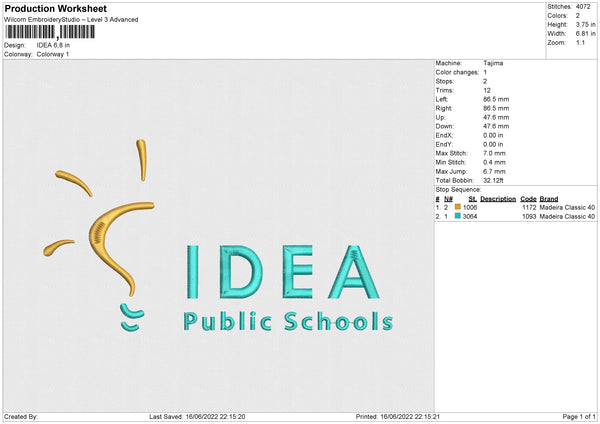Click the 'Description' column header

point(498,199)
